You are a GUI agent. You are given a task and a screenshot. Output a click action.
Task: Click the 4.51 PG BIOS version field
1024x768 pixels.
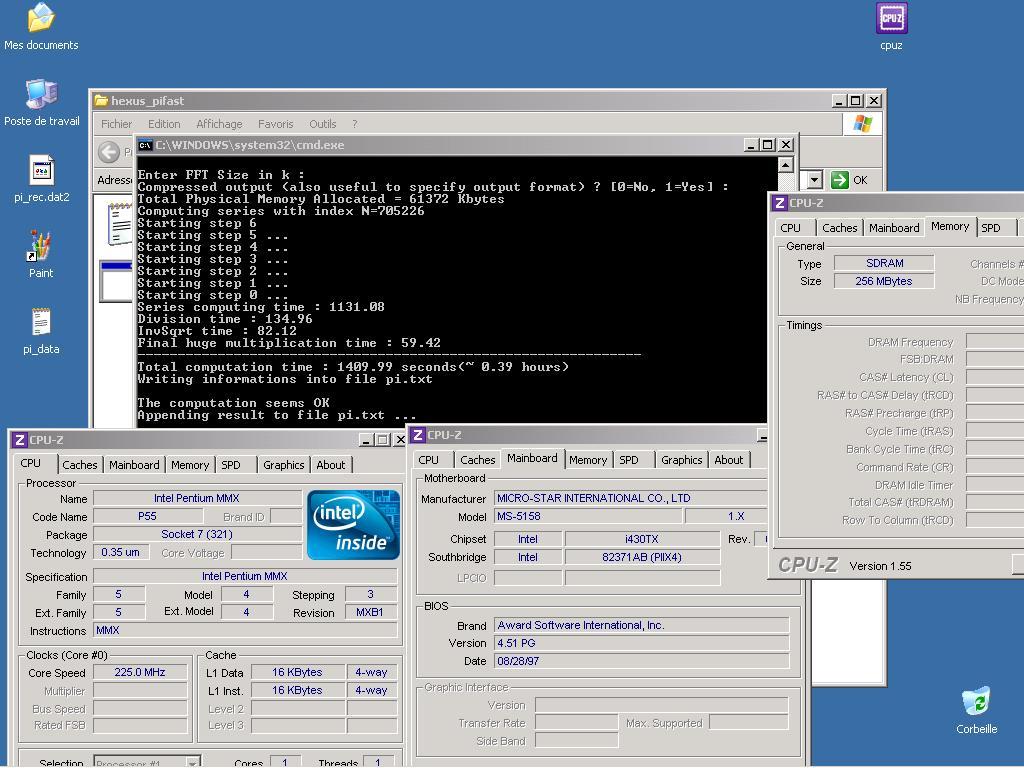point(641,643)
